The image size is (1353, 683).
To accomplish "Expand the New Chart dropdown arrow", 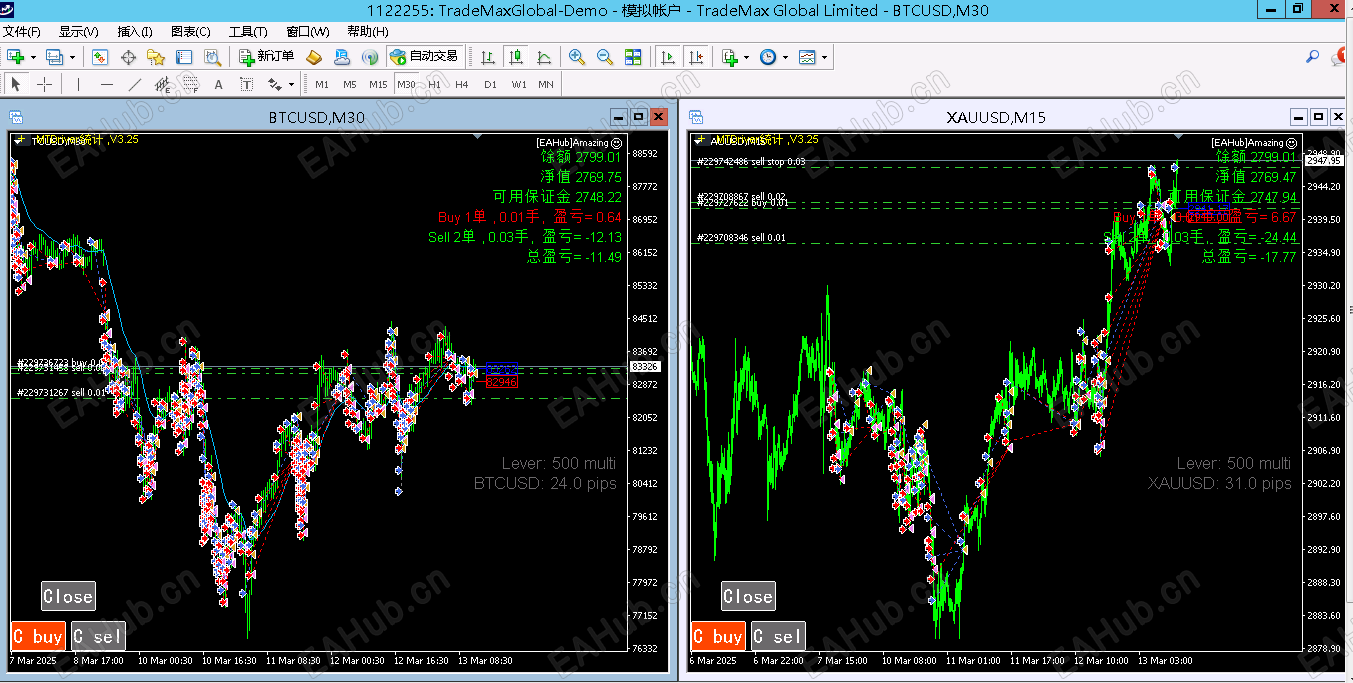I will 33,57.
